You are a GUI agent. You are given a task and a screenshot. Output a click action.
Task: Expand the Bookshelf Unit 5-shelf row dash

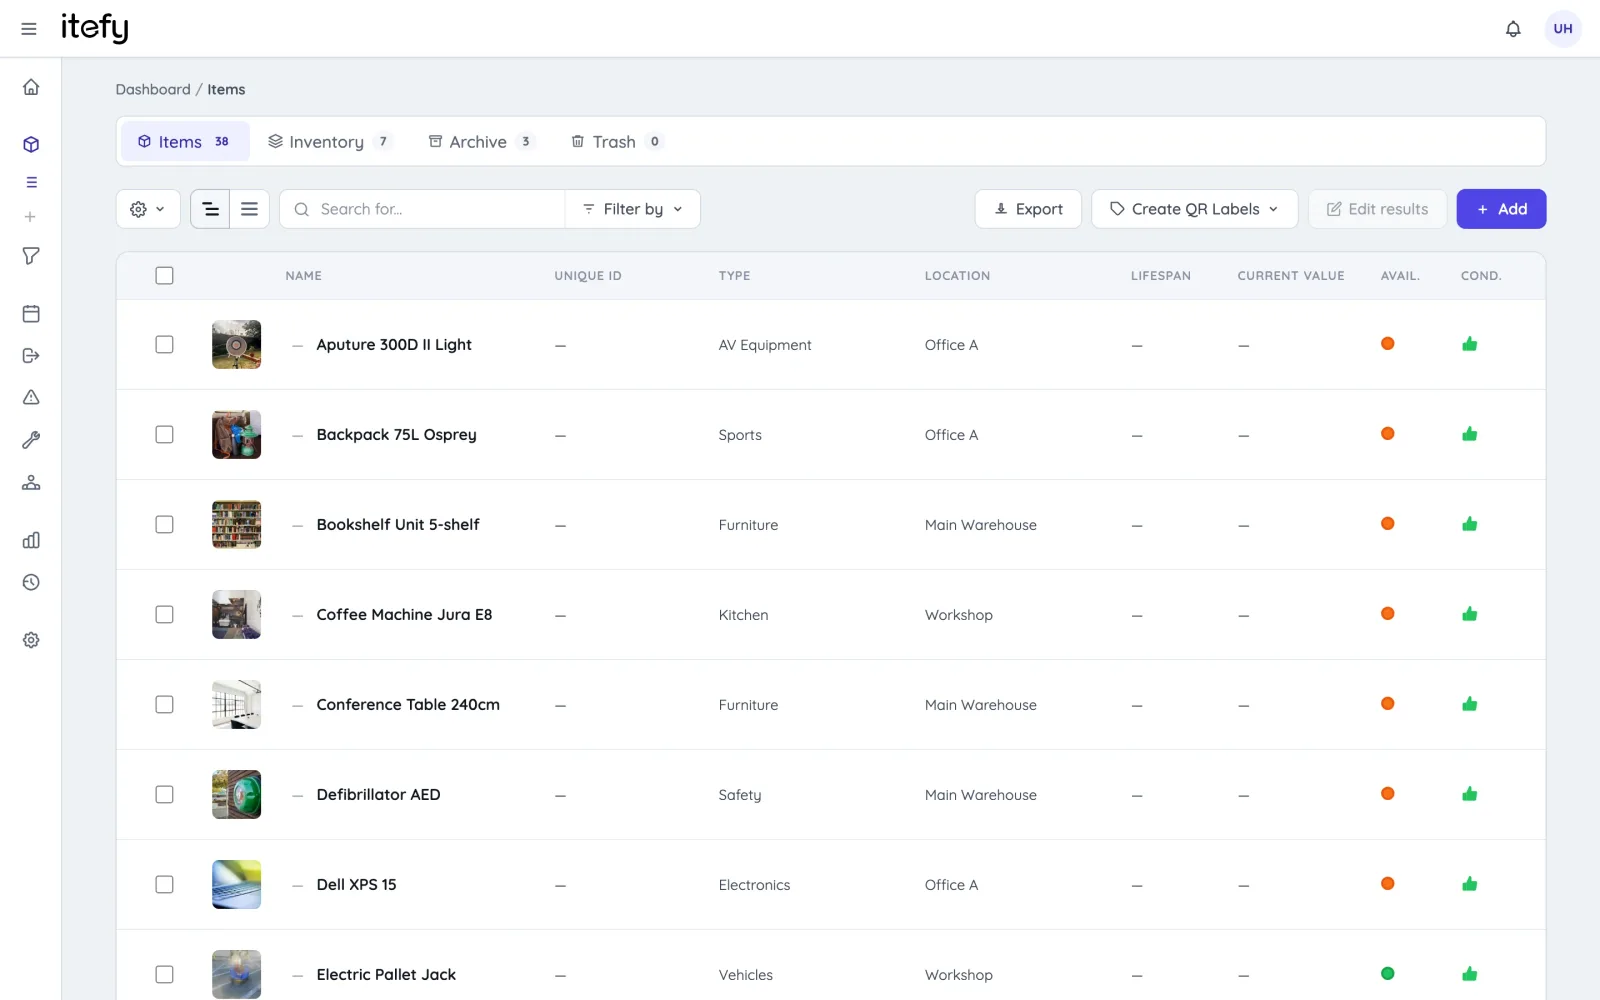[x=297, y=525]
